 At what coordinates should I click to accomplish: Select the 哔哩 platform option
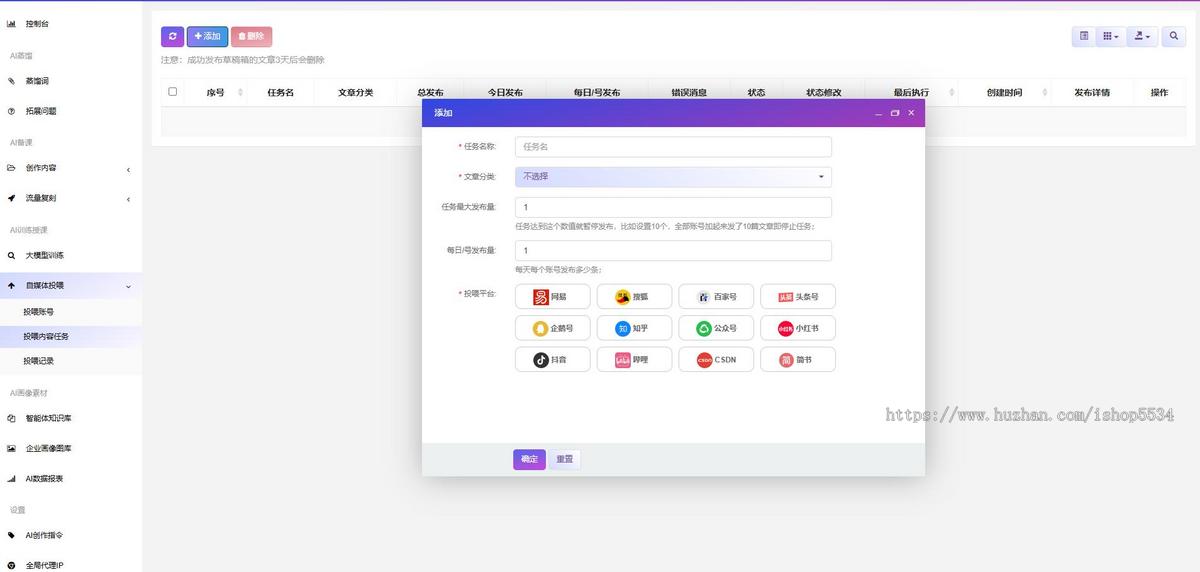pyautogui.click(x=634, y=359)
